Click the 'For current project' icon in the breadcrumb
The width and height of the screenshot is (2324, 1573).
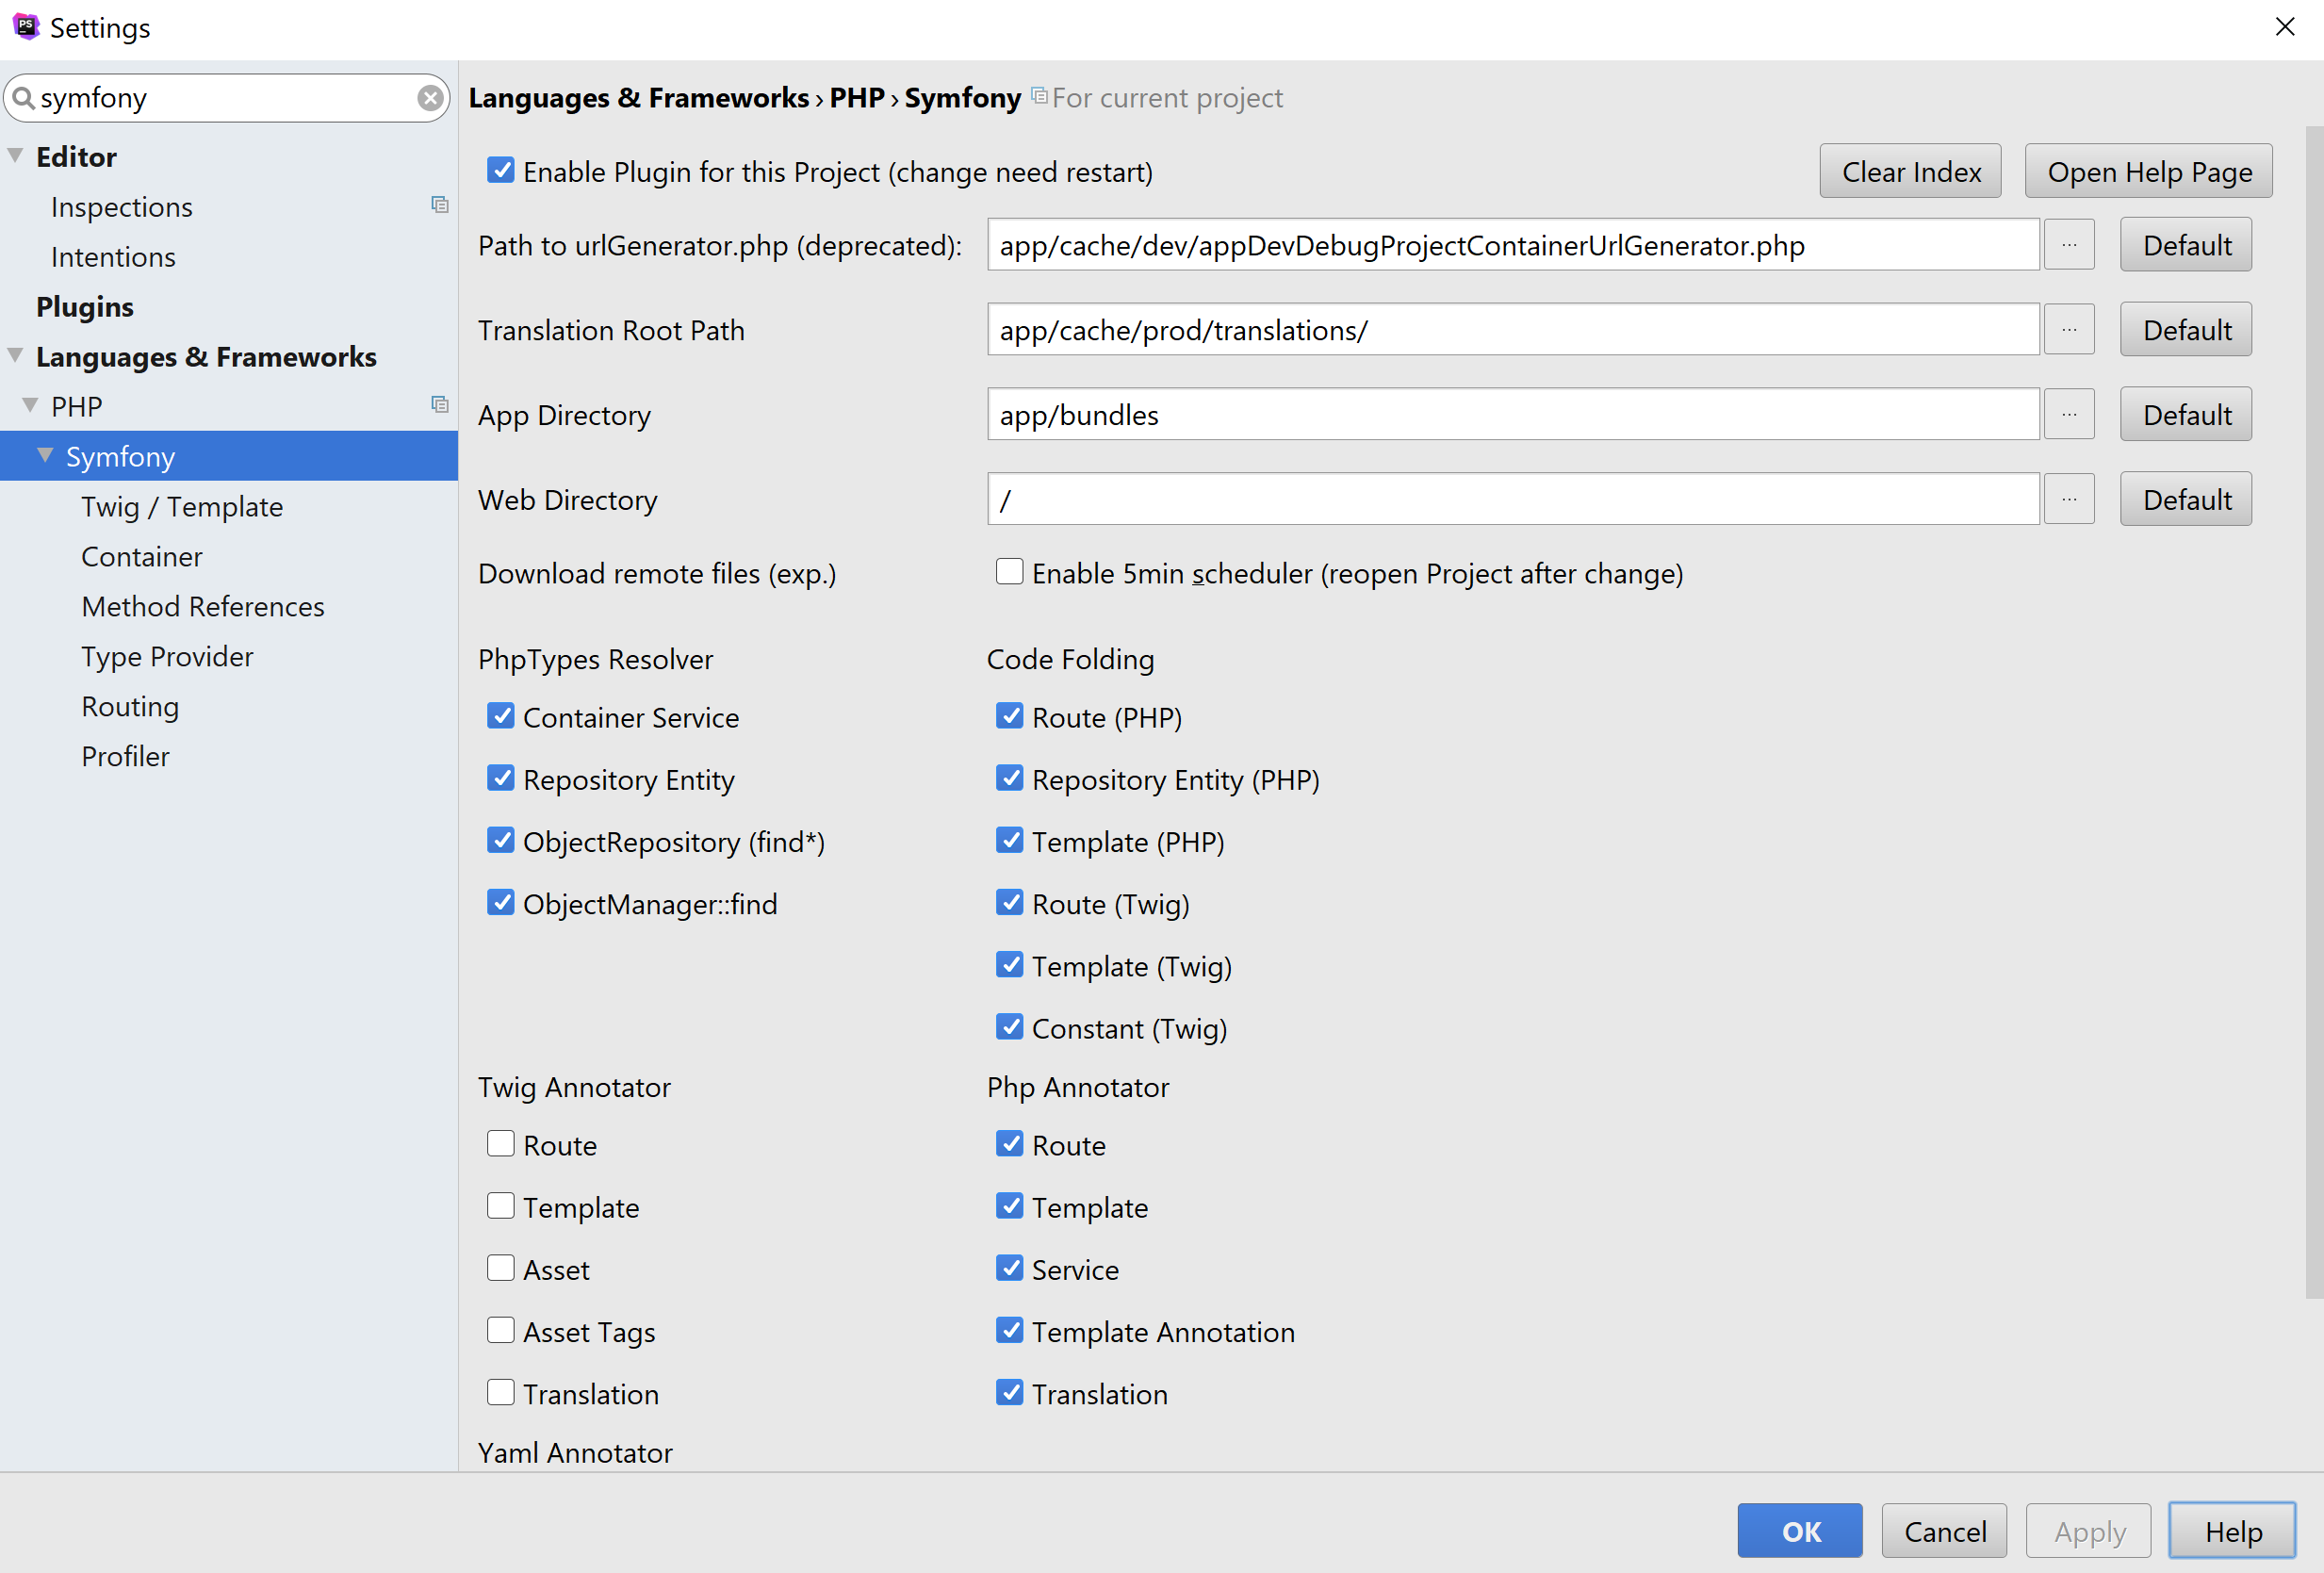tap(1039, 96)
